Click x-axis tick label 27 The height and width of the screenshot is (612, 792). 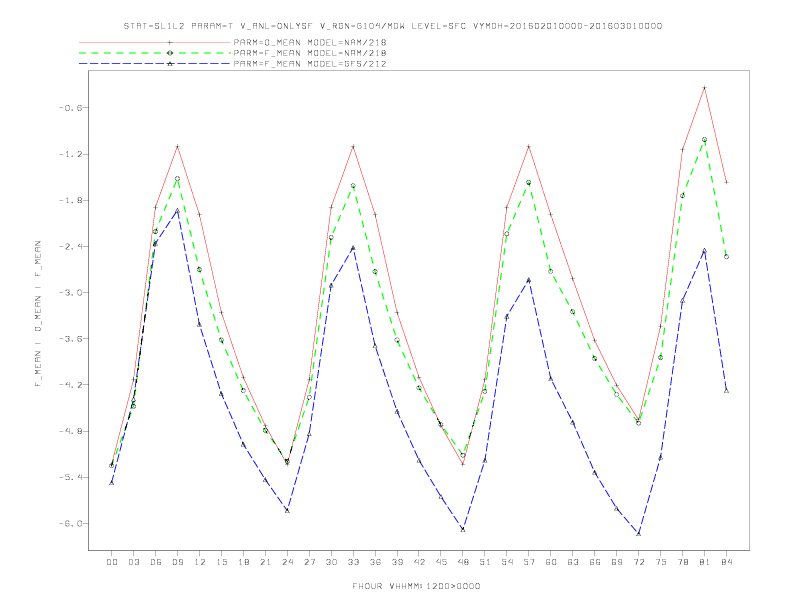tap(309, 562)
